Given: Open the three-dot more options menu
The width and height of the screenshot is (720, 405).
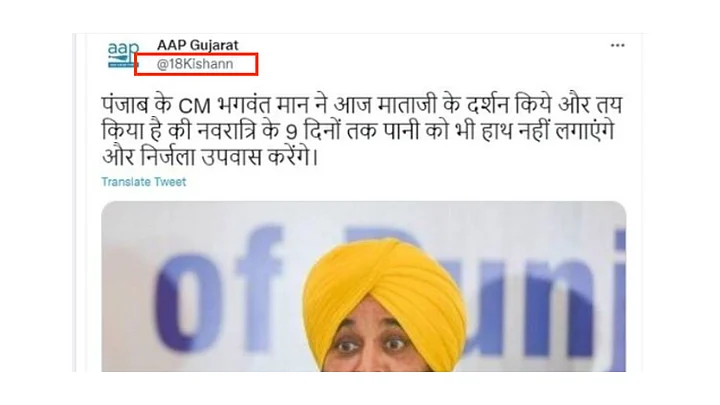Looking at the screenshot, I should pos(617,45).
